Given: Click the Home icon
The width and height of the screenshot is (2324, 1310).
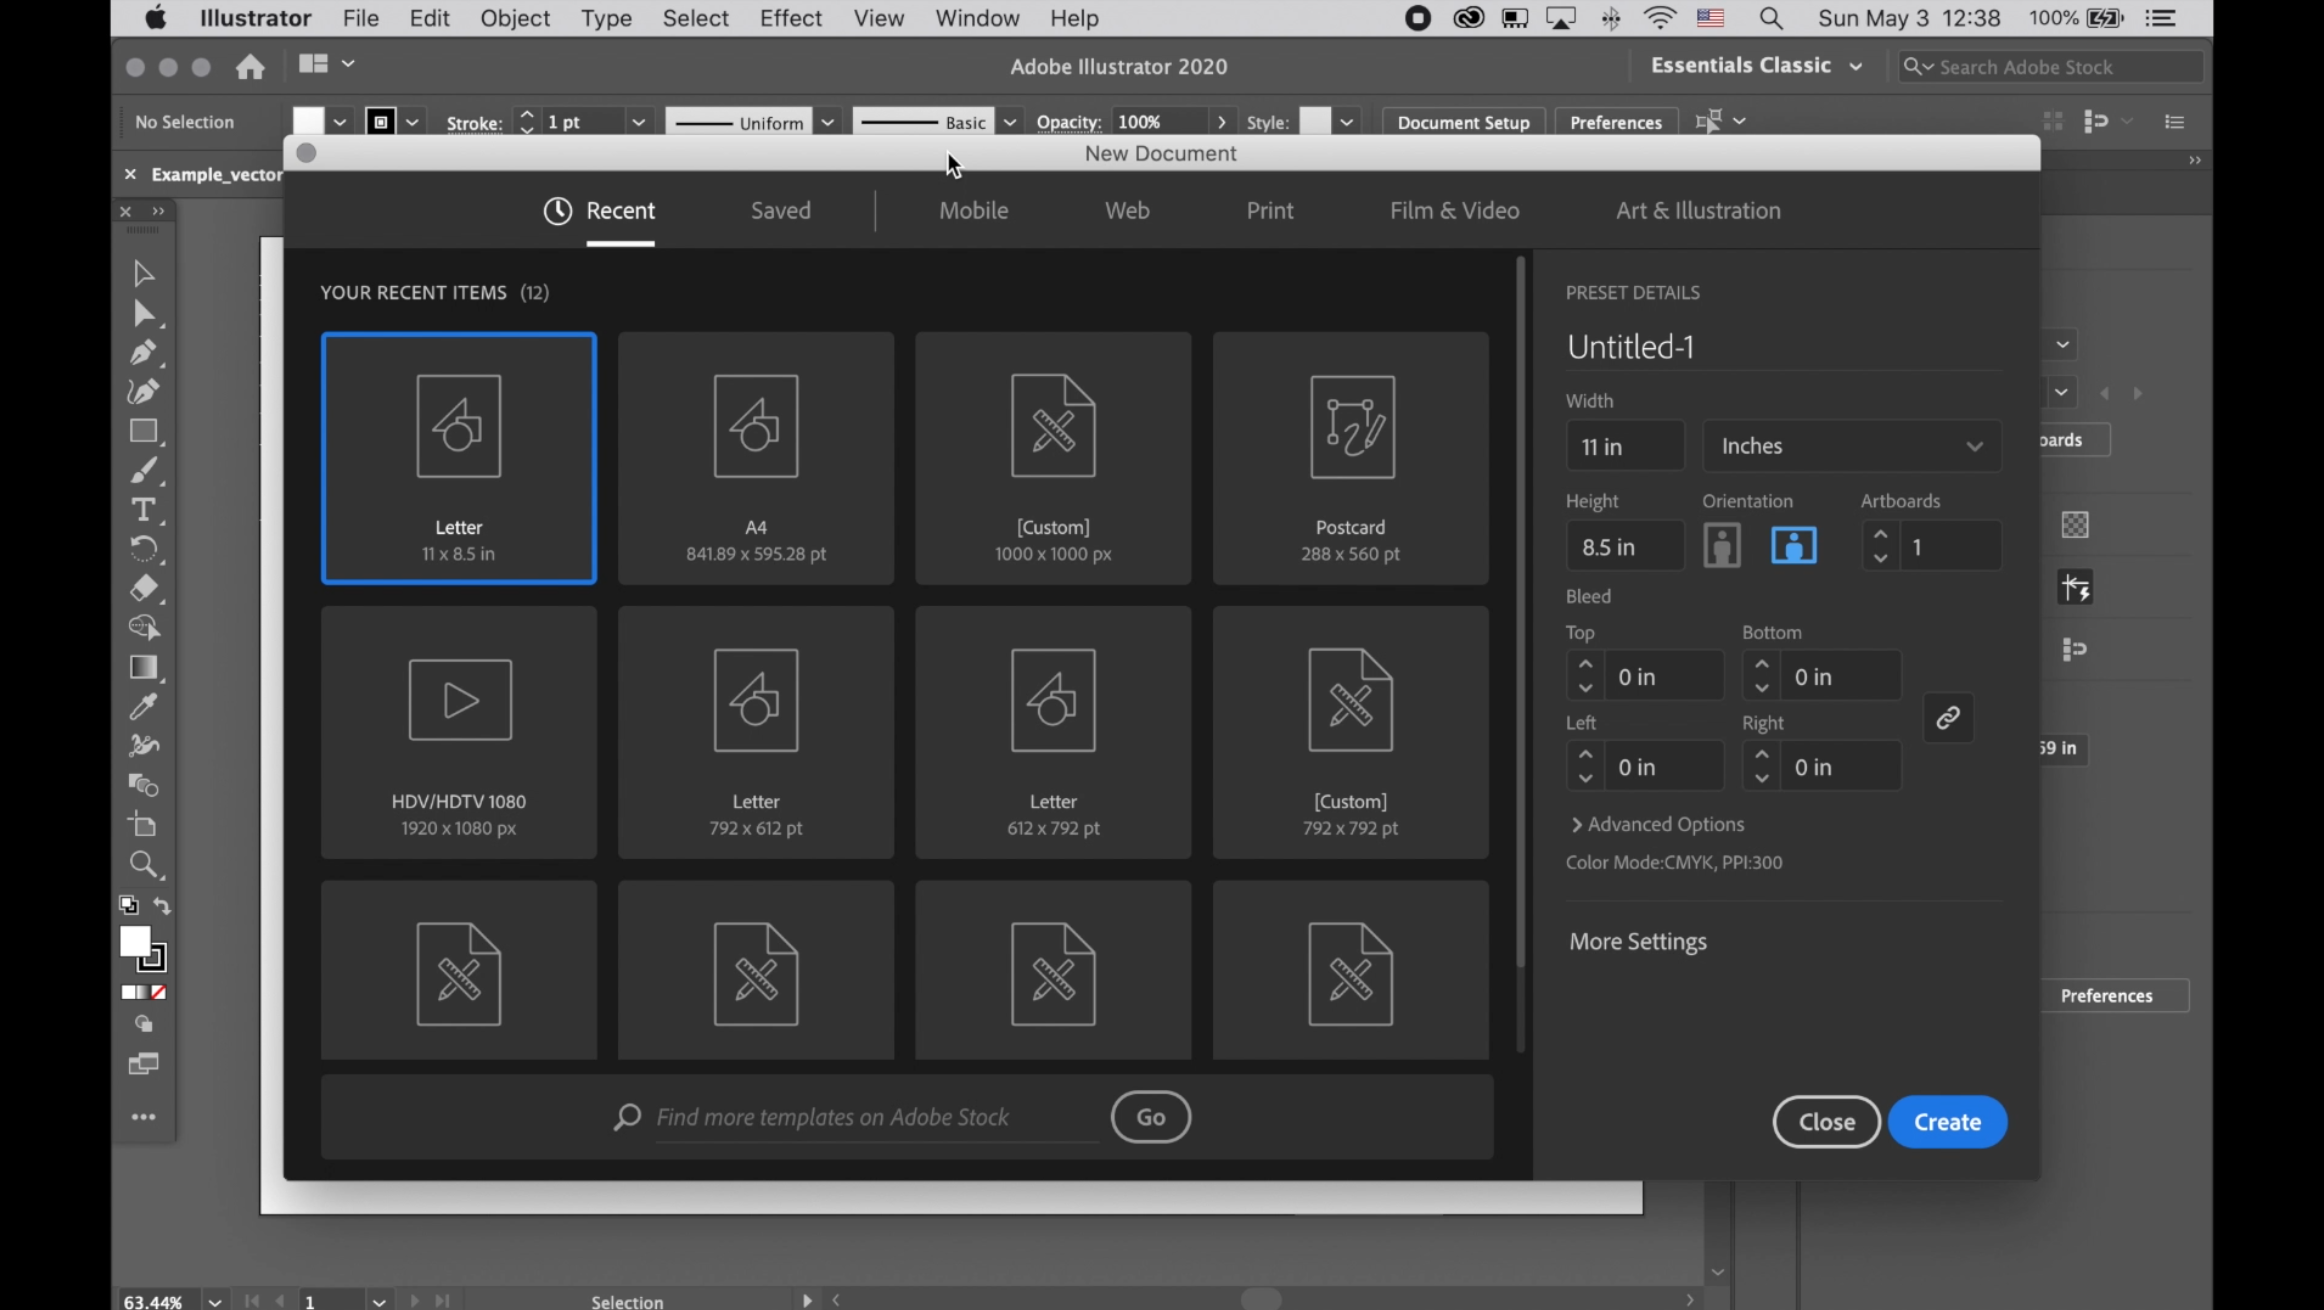Looking at the screenshot, I should pyautogui.click(x=250, y=66).
